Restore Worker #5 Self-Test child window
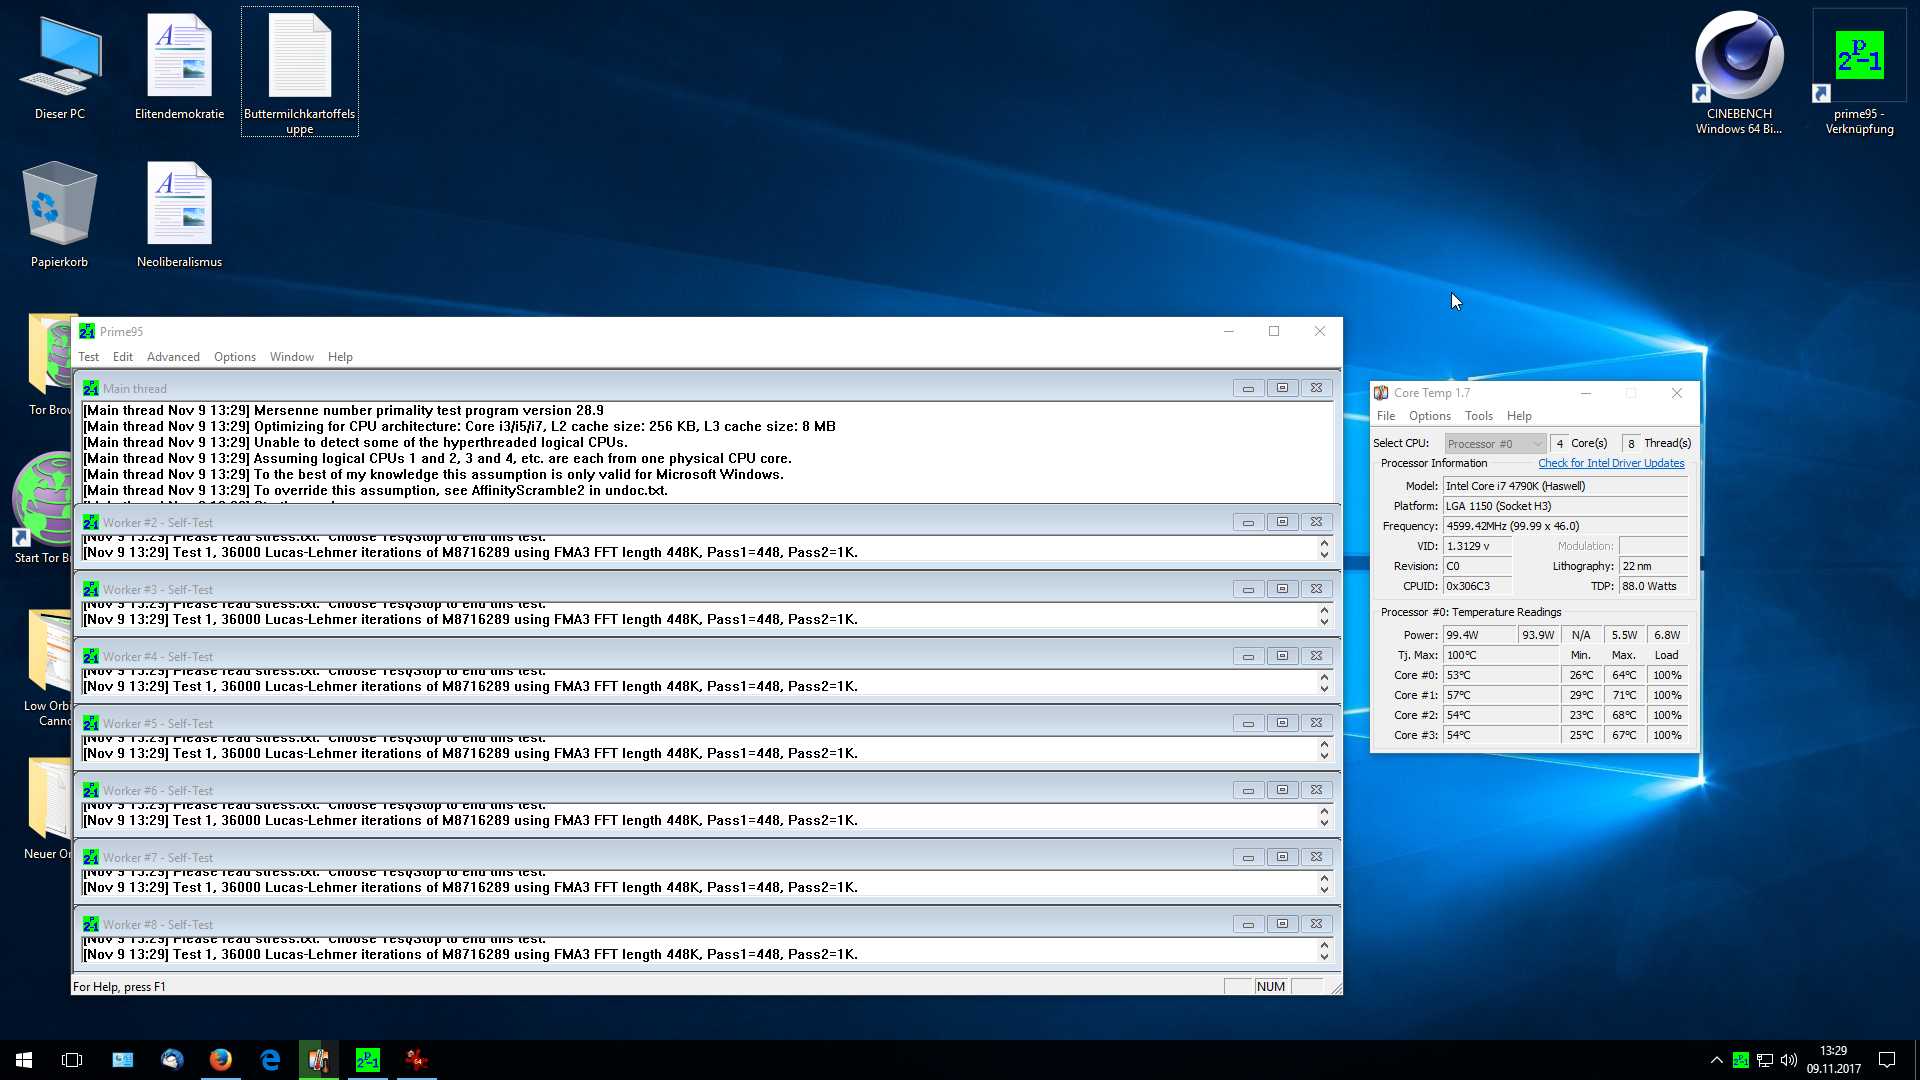The width and height of the screenshot is (1920, 1080). tap(1282, 723)
